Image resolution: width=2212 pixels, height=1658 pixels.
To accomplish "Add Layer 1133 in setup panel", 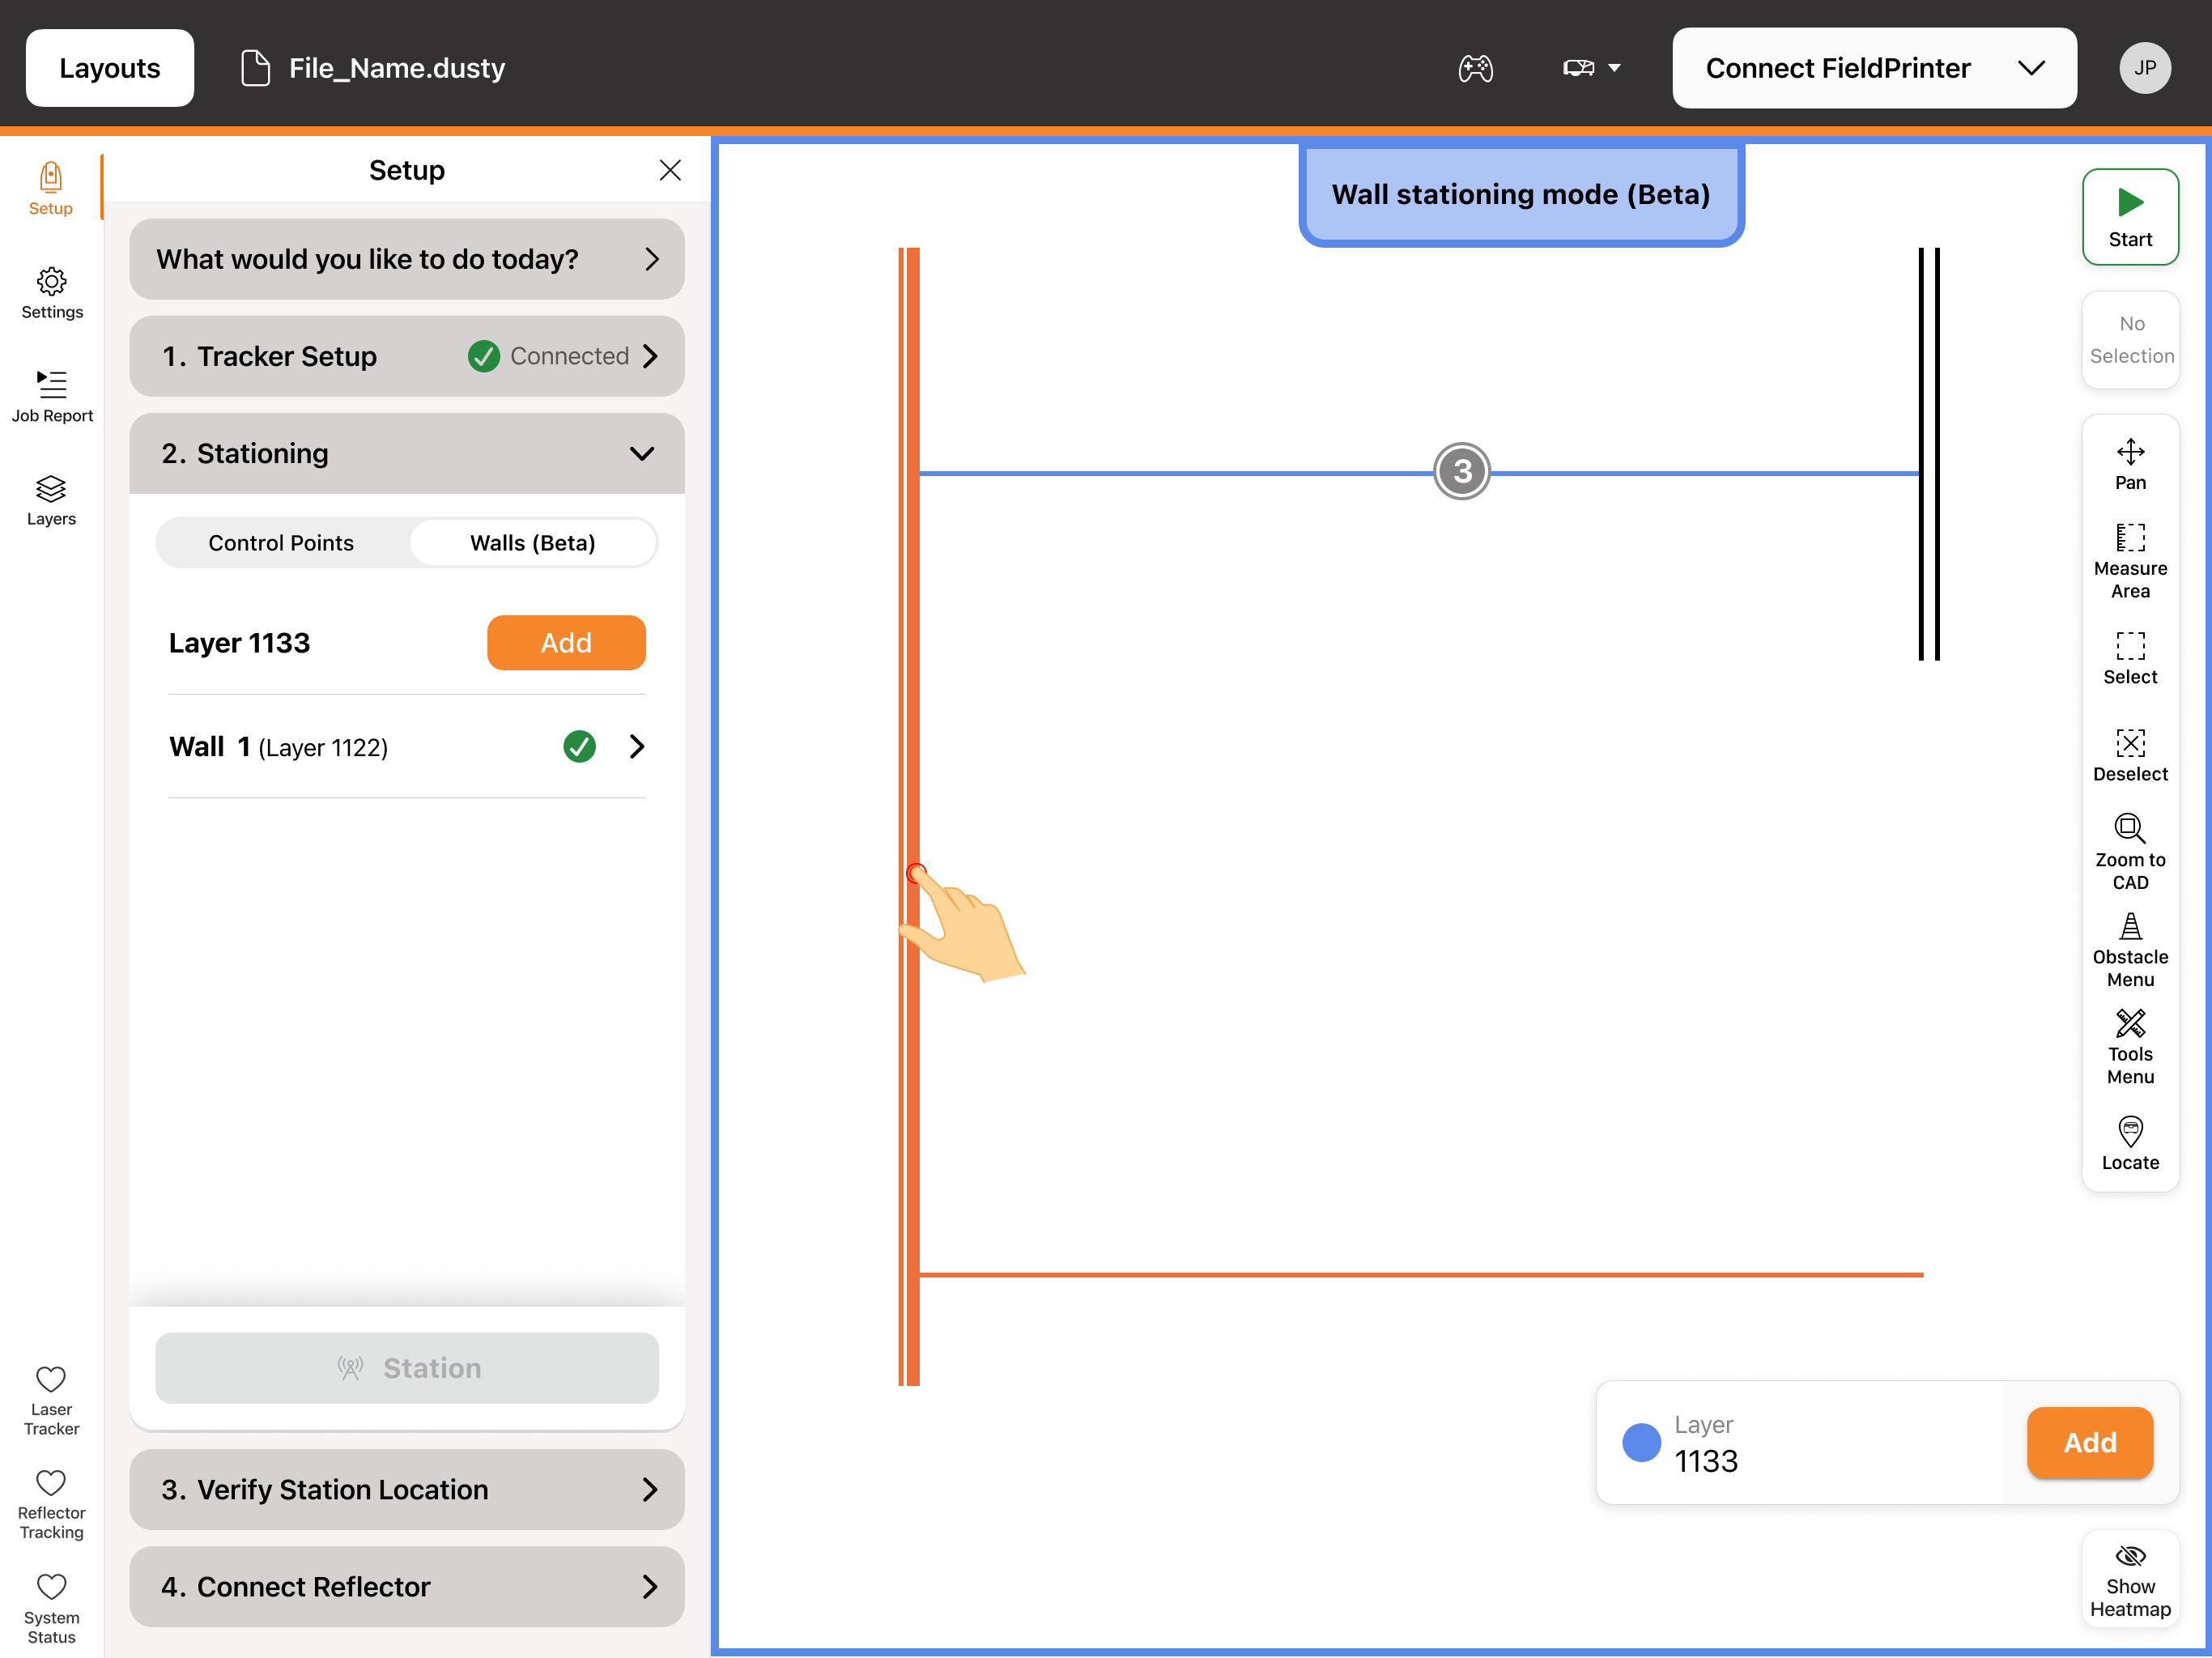I will [566, 642].
